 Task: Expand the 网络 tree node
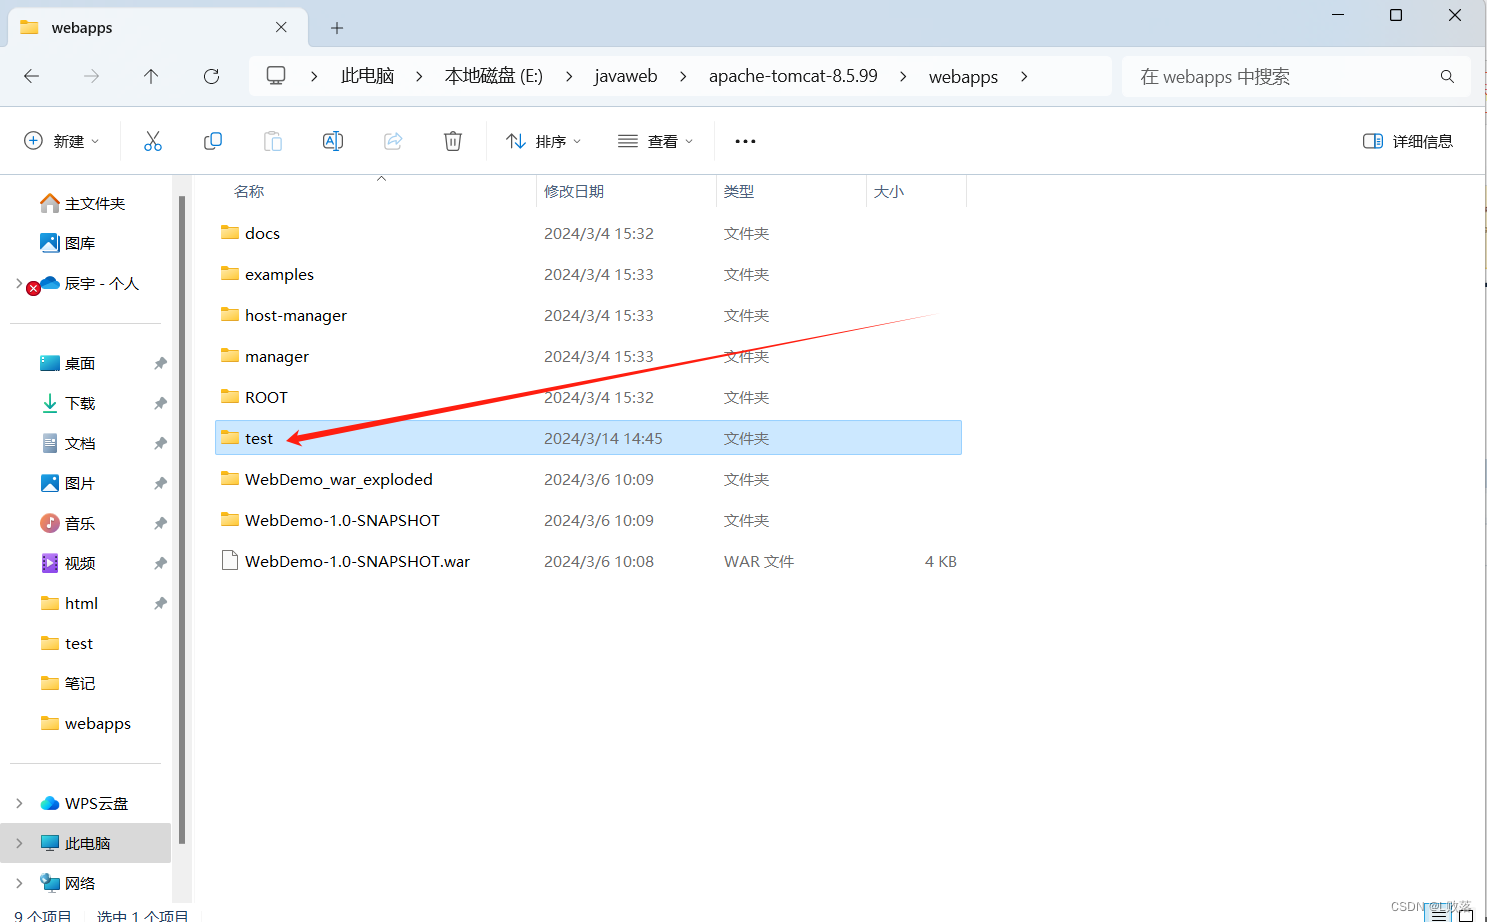19,883
